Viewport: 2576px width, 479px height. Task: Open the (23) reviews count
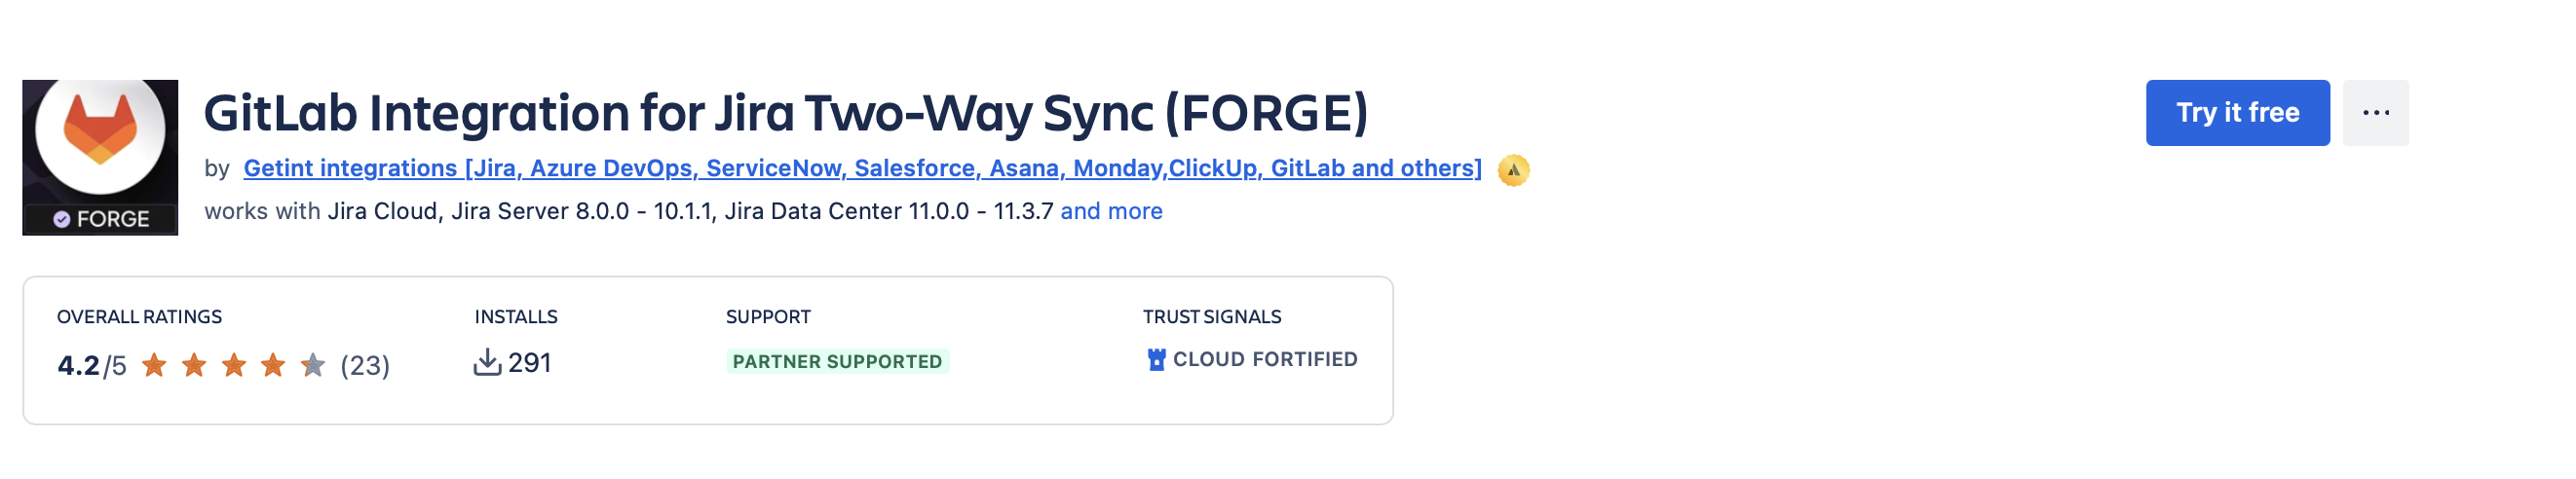(365, 366)
